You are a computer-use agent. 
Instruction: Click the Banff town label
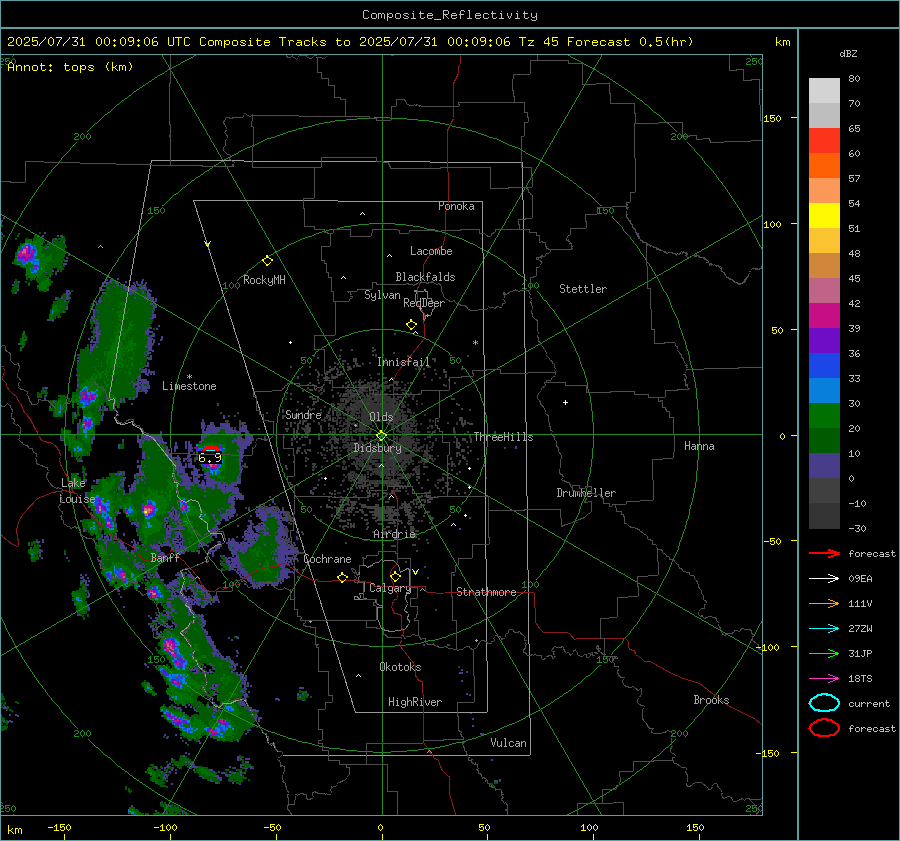tap(165, 557)
